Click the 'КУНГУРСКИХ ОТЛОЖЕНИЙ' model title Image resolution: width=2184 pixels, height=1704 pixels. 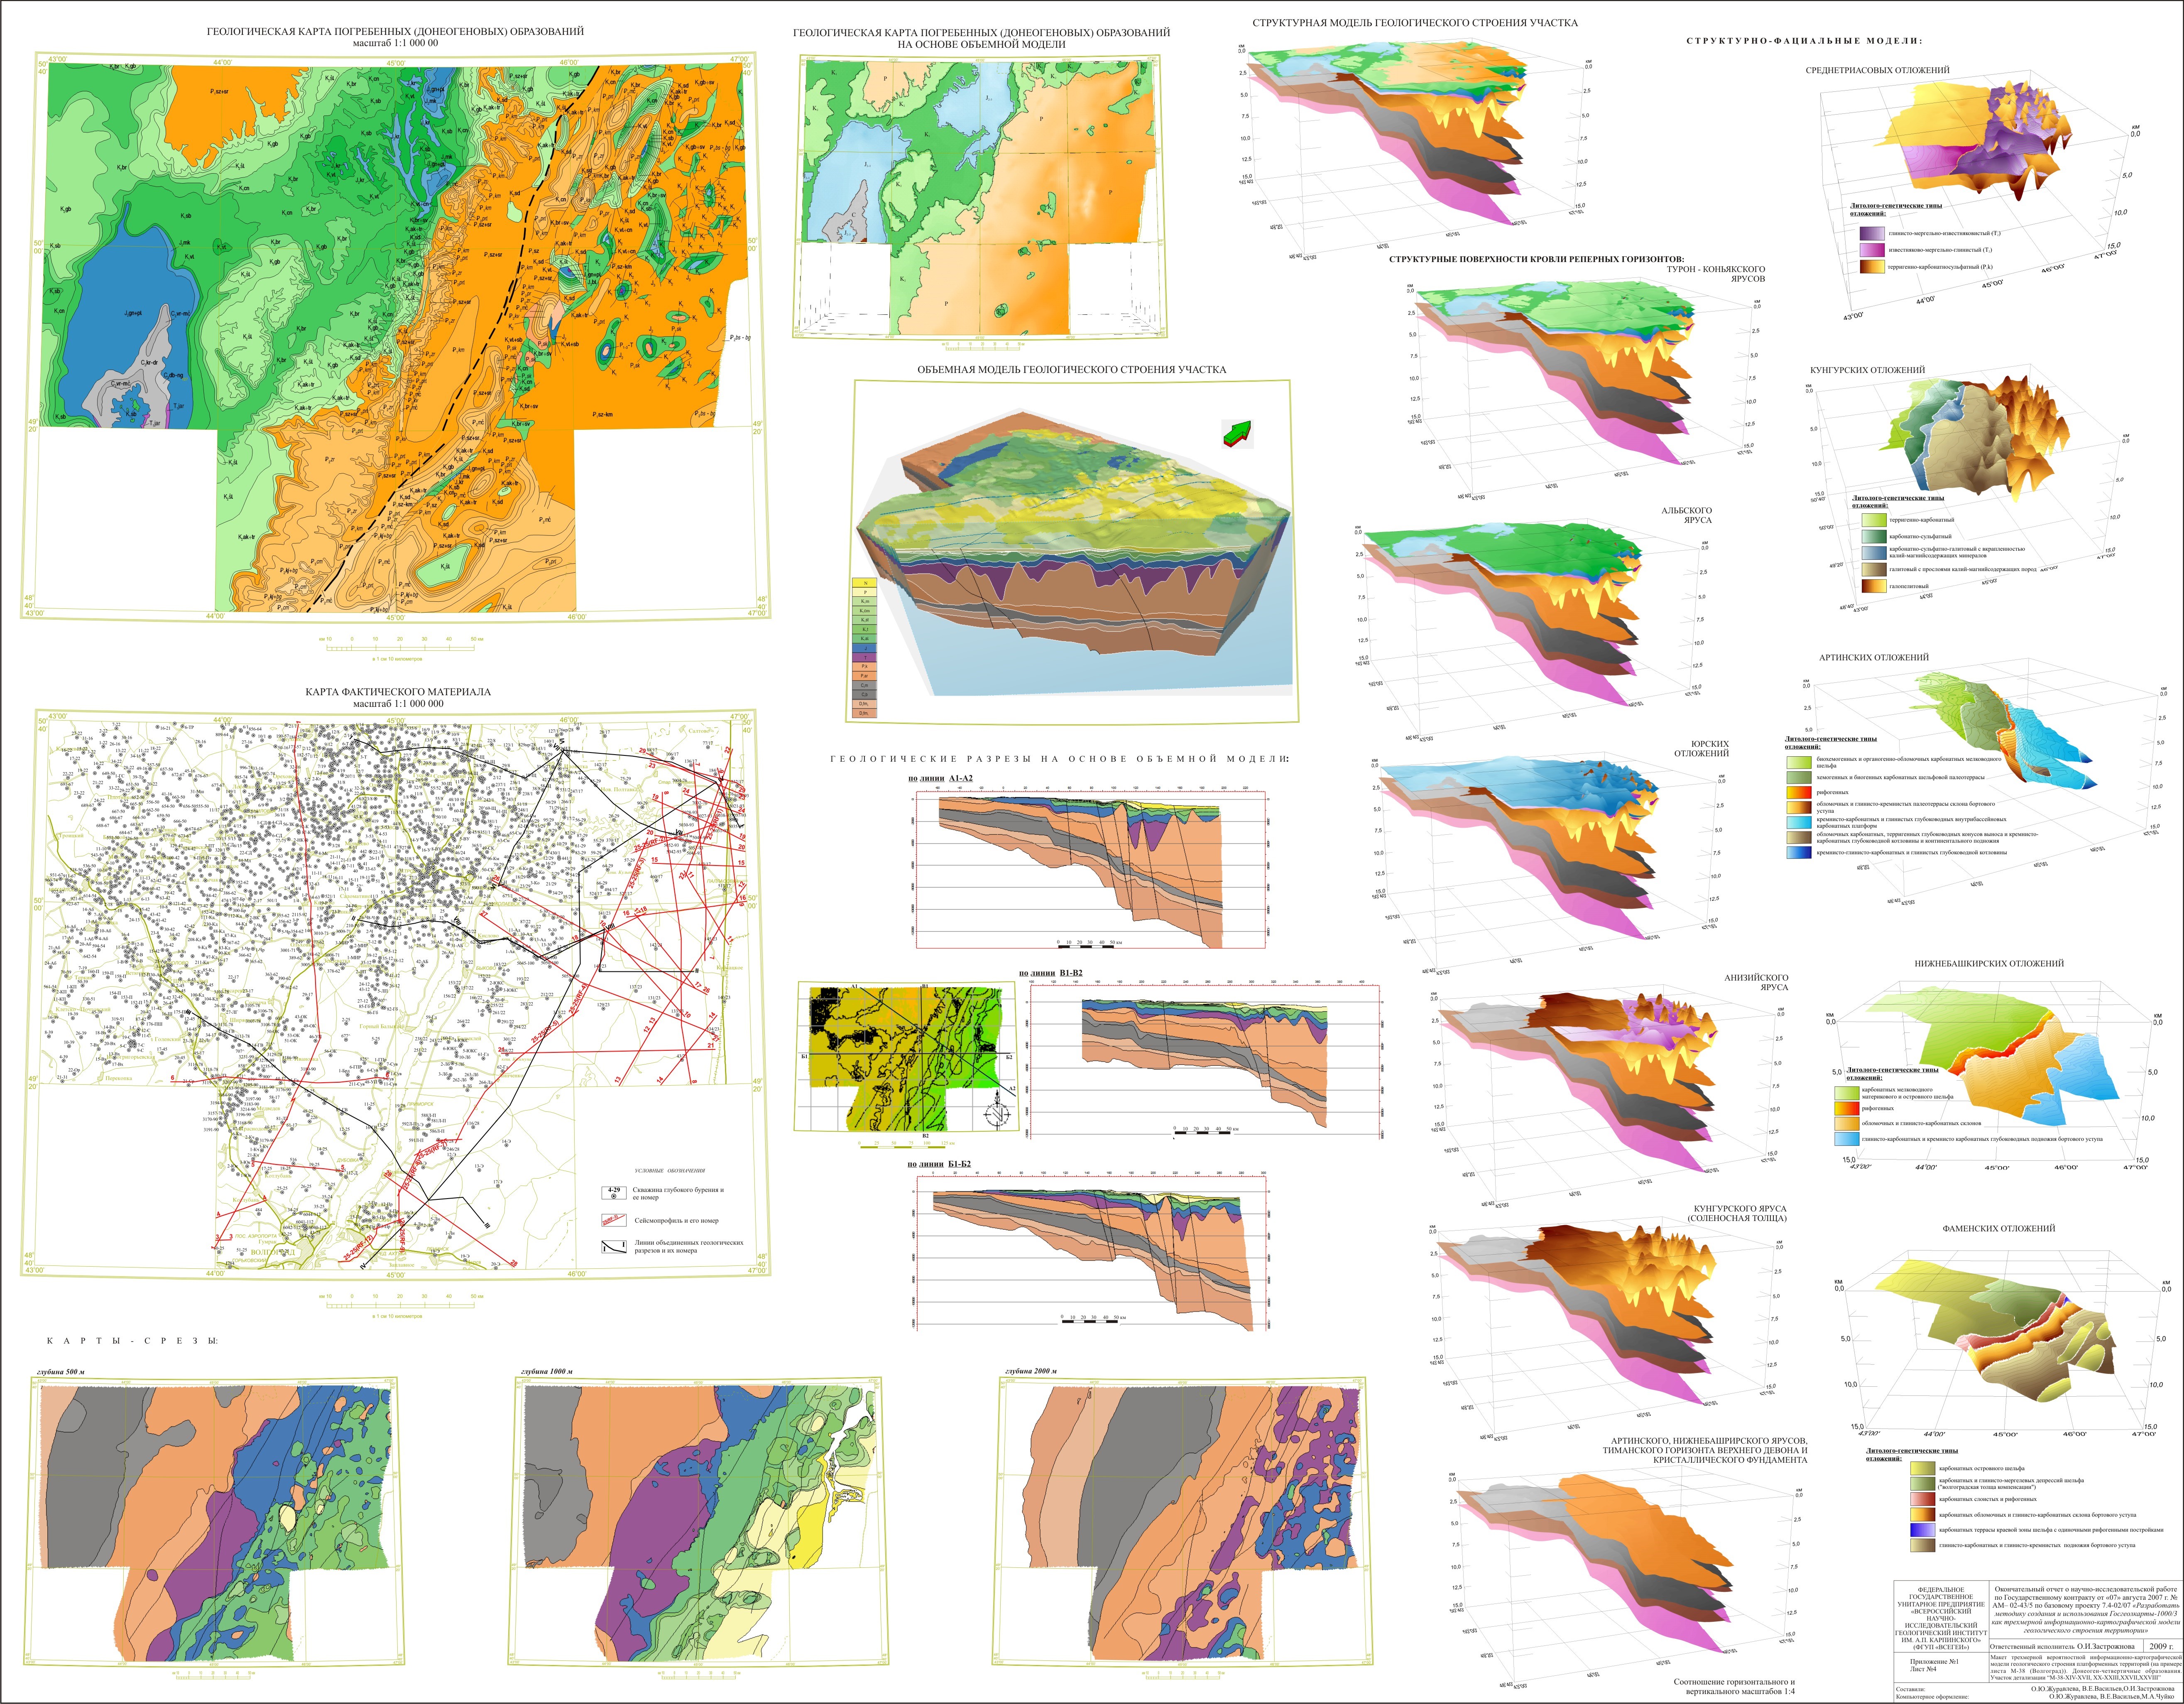click(x=1867, y=370)
